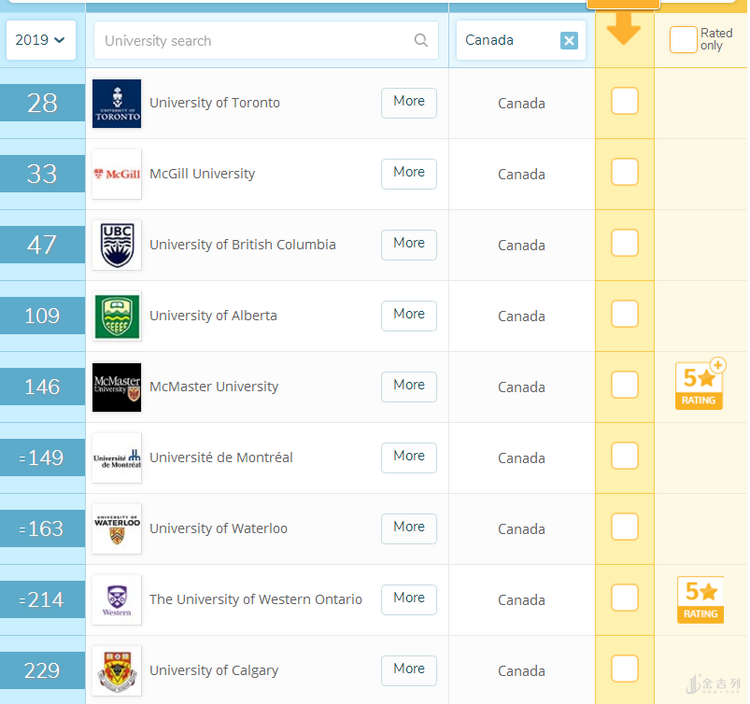Viewport: 750px width, 704px height.
Task: Tick the compare checkbox for University of Alberta
Action: 625,314
